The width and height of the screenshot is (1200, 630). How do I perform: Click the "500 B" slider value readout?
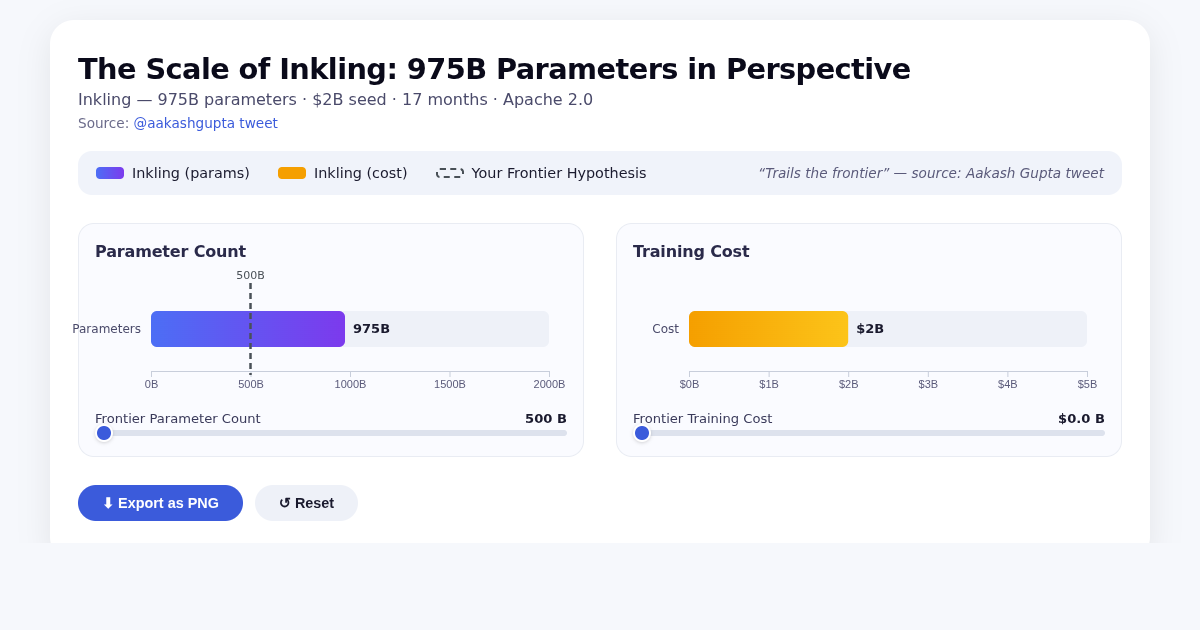click(x=546, y=419)
